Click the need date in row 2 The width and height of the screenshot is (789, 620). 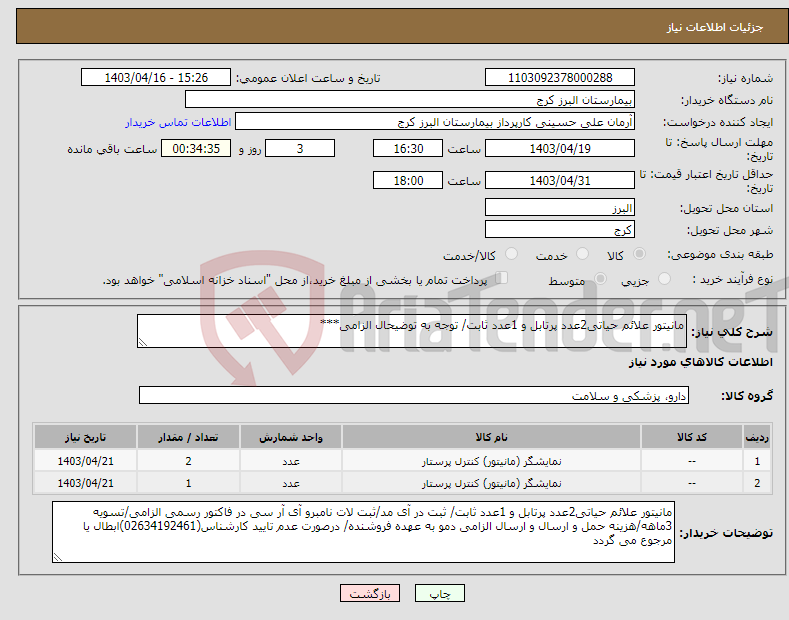click(x=86, y=483)
